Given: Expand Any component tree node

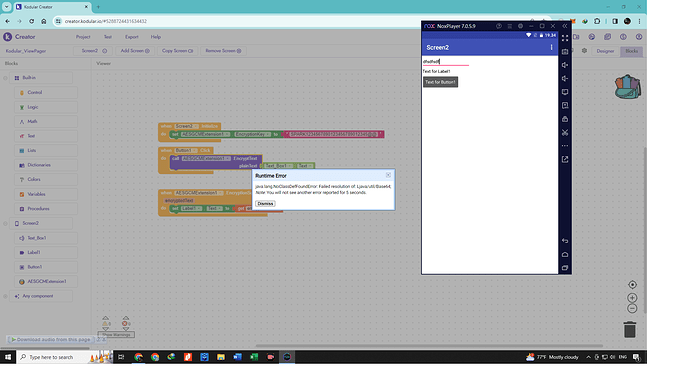Looking at the screenshot, I should pyautogui.click(x=5, y=296).
